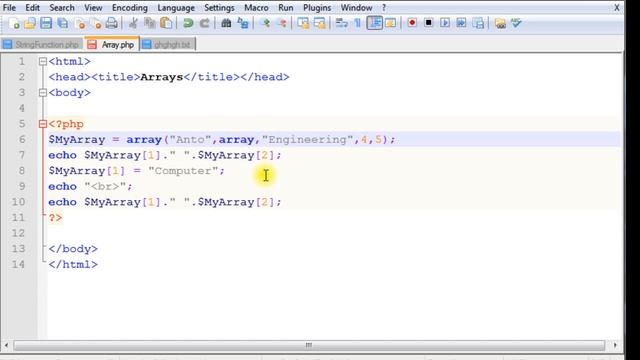Click the </html> tag on line 14
Screen dimensions: 640x360
click(73, 264)
